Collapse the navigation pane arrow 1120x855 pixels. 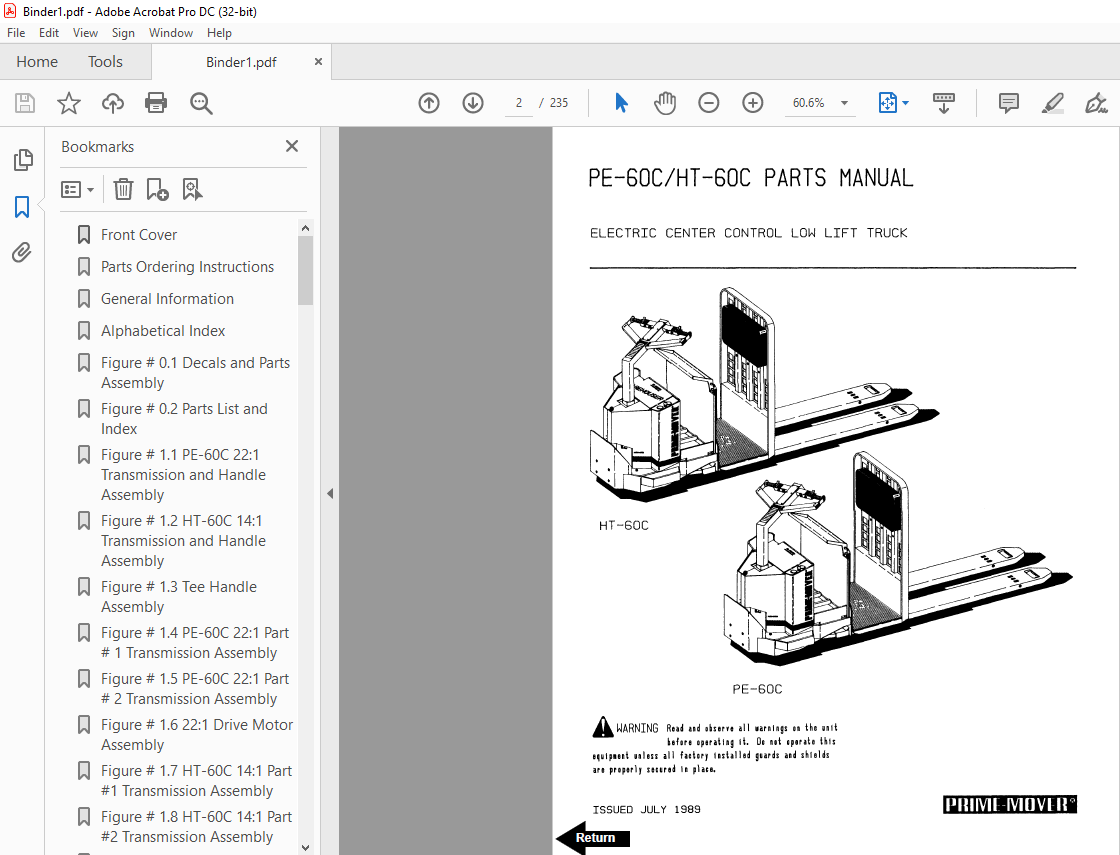pyautogui.click(x=330, y=493)
